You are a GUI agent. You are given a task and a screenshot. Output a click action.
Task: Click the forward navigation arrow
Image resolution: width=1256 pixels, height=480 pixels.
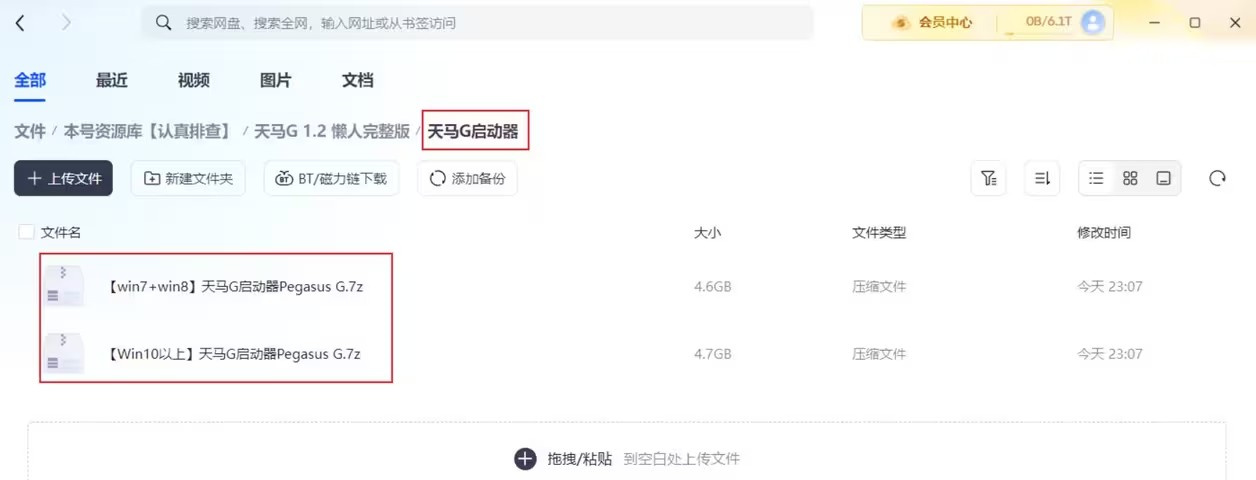66,22
